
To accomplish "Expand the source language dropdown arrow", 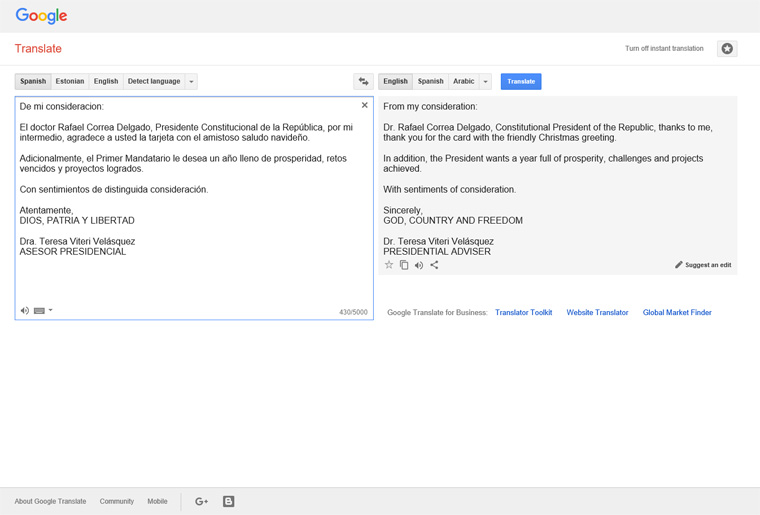I will point(191,81).
